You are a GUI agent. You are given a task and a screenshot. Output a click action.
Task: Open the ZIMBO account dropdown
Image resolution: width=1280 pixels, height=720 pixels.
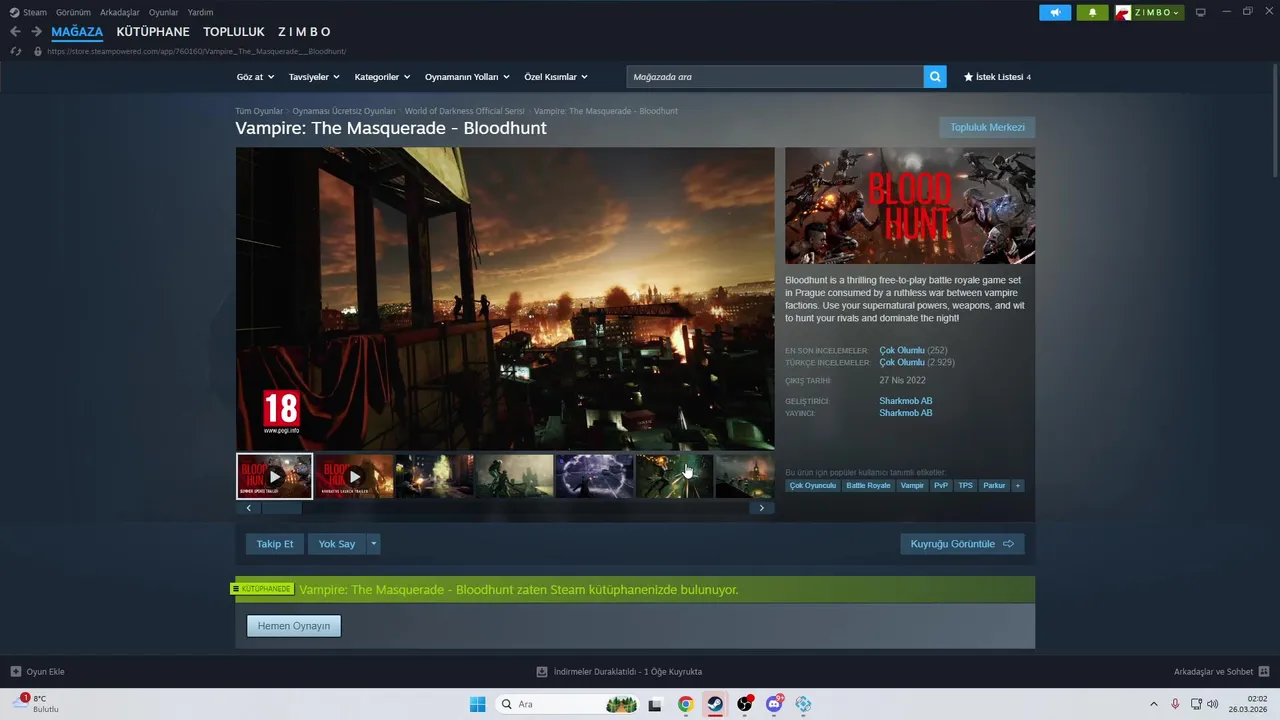point(1150,12)
